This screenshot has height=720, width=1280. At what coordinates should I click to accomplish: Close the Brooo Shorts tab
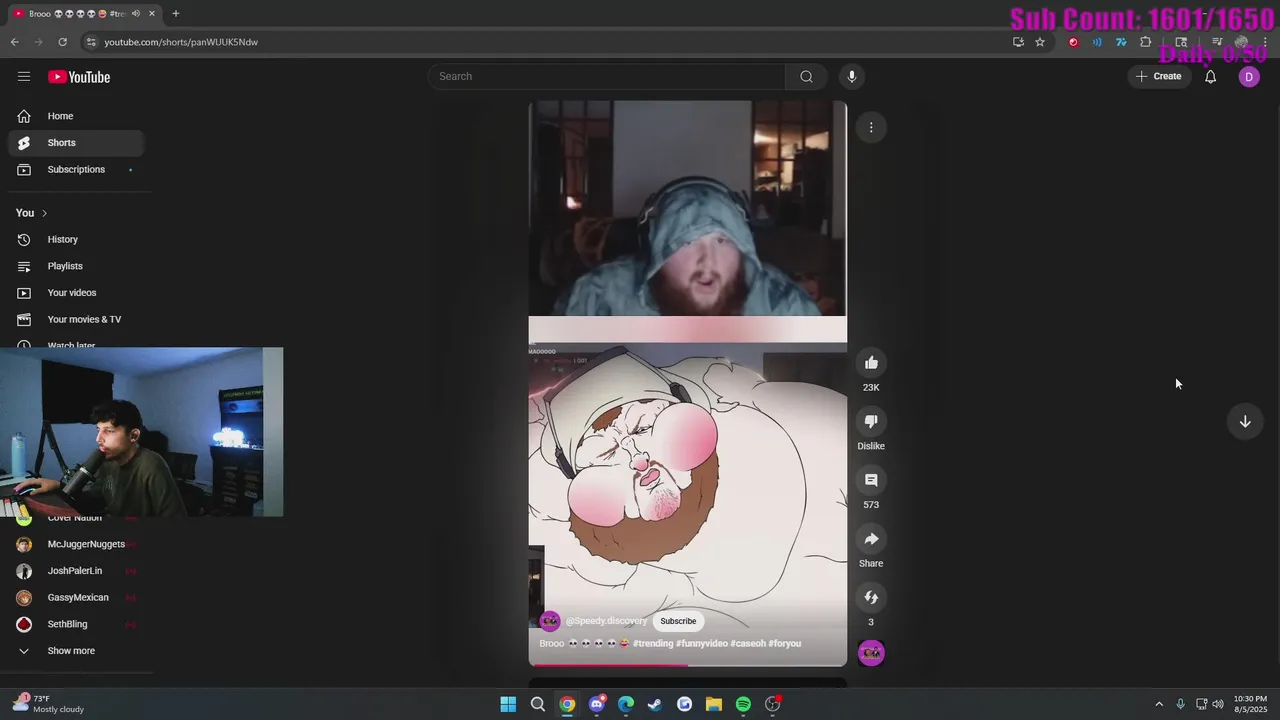[x=152, y=14]
